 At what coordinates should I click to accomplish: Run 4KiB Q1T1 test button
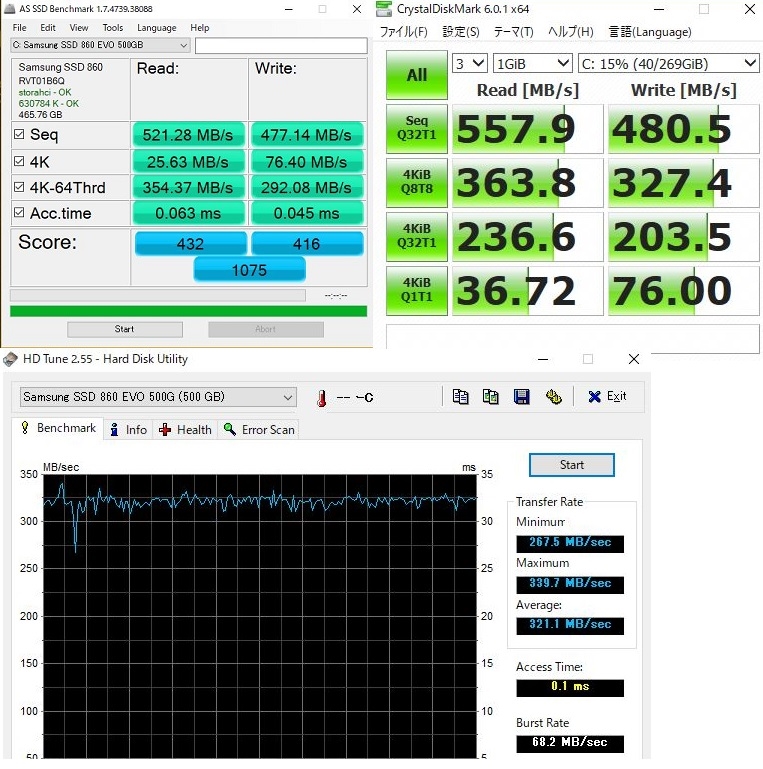(416, 290)
